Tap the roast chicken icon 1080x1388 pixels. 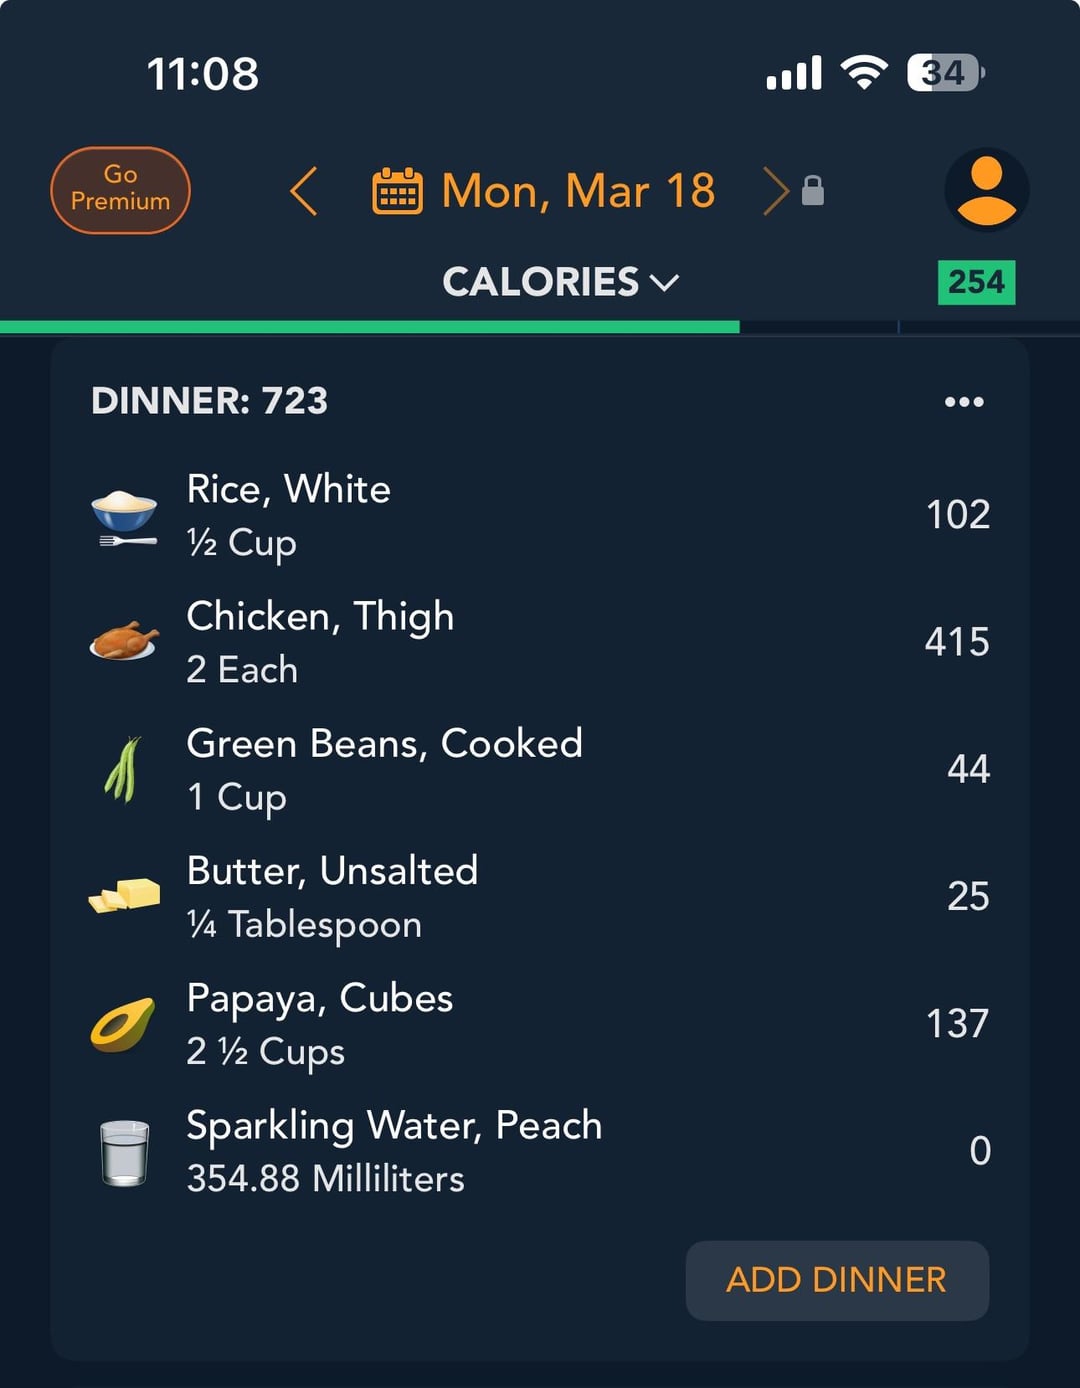click(124, 641)
